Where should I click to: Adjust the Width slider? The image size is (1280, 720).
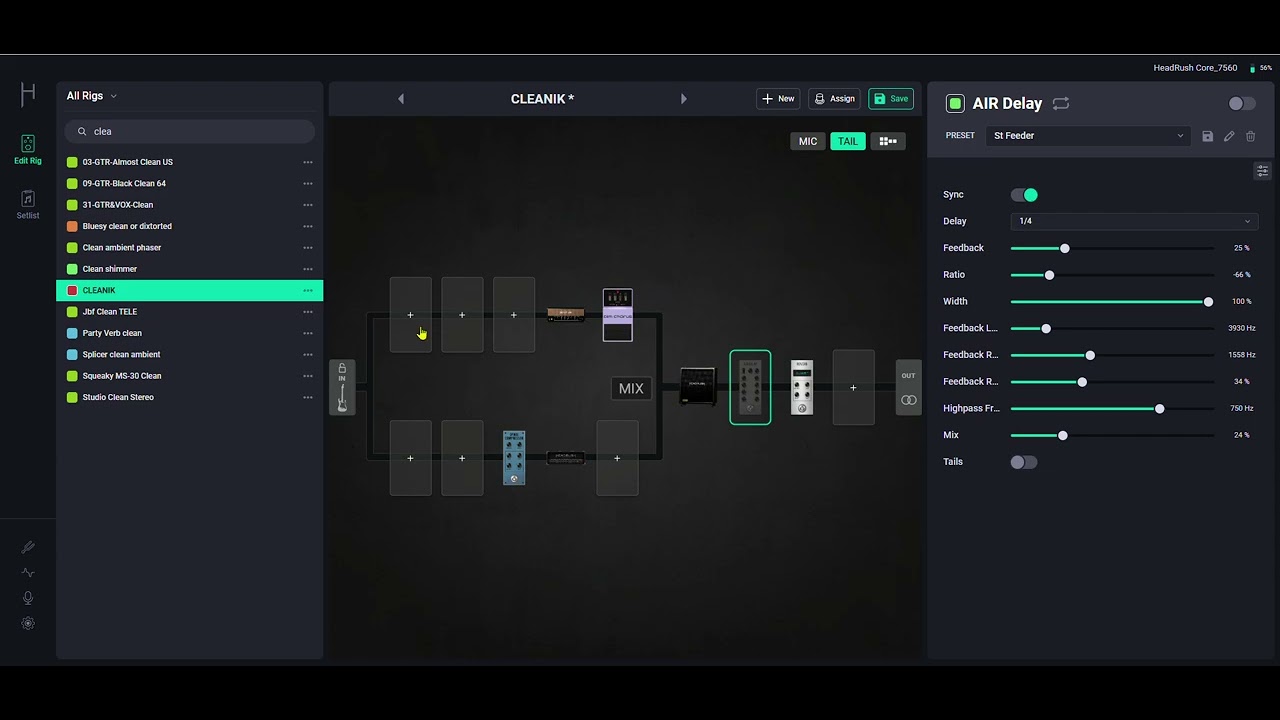1112,302
